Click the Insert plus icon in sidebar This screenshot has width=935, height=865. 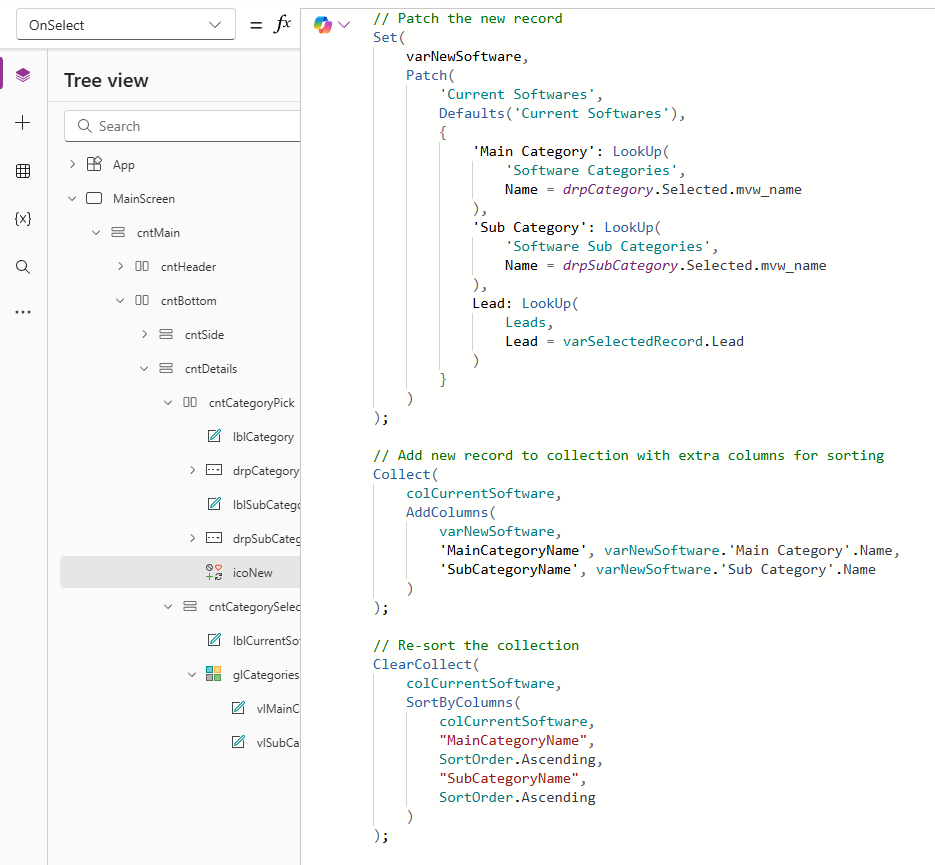[23, 122]
